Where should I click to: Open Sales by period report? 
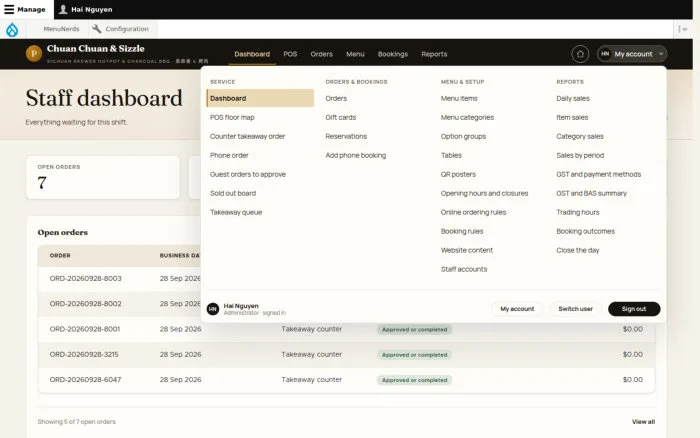pos(580,155)
